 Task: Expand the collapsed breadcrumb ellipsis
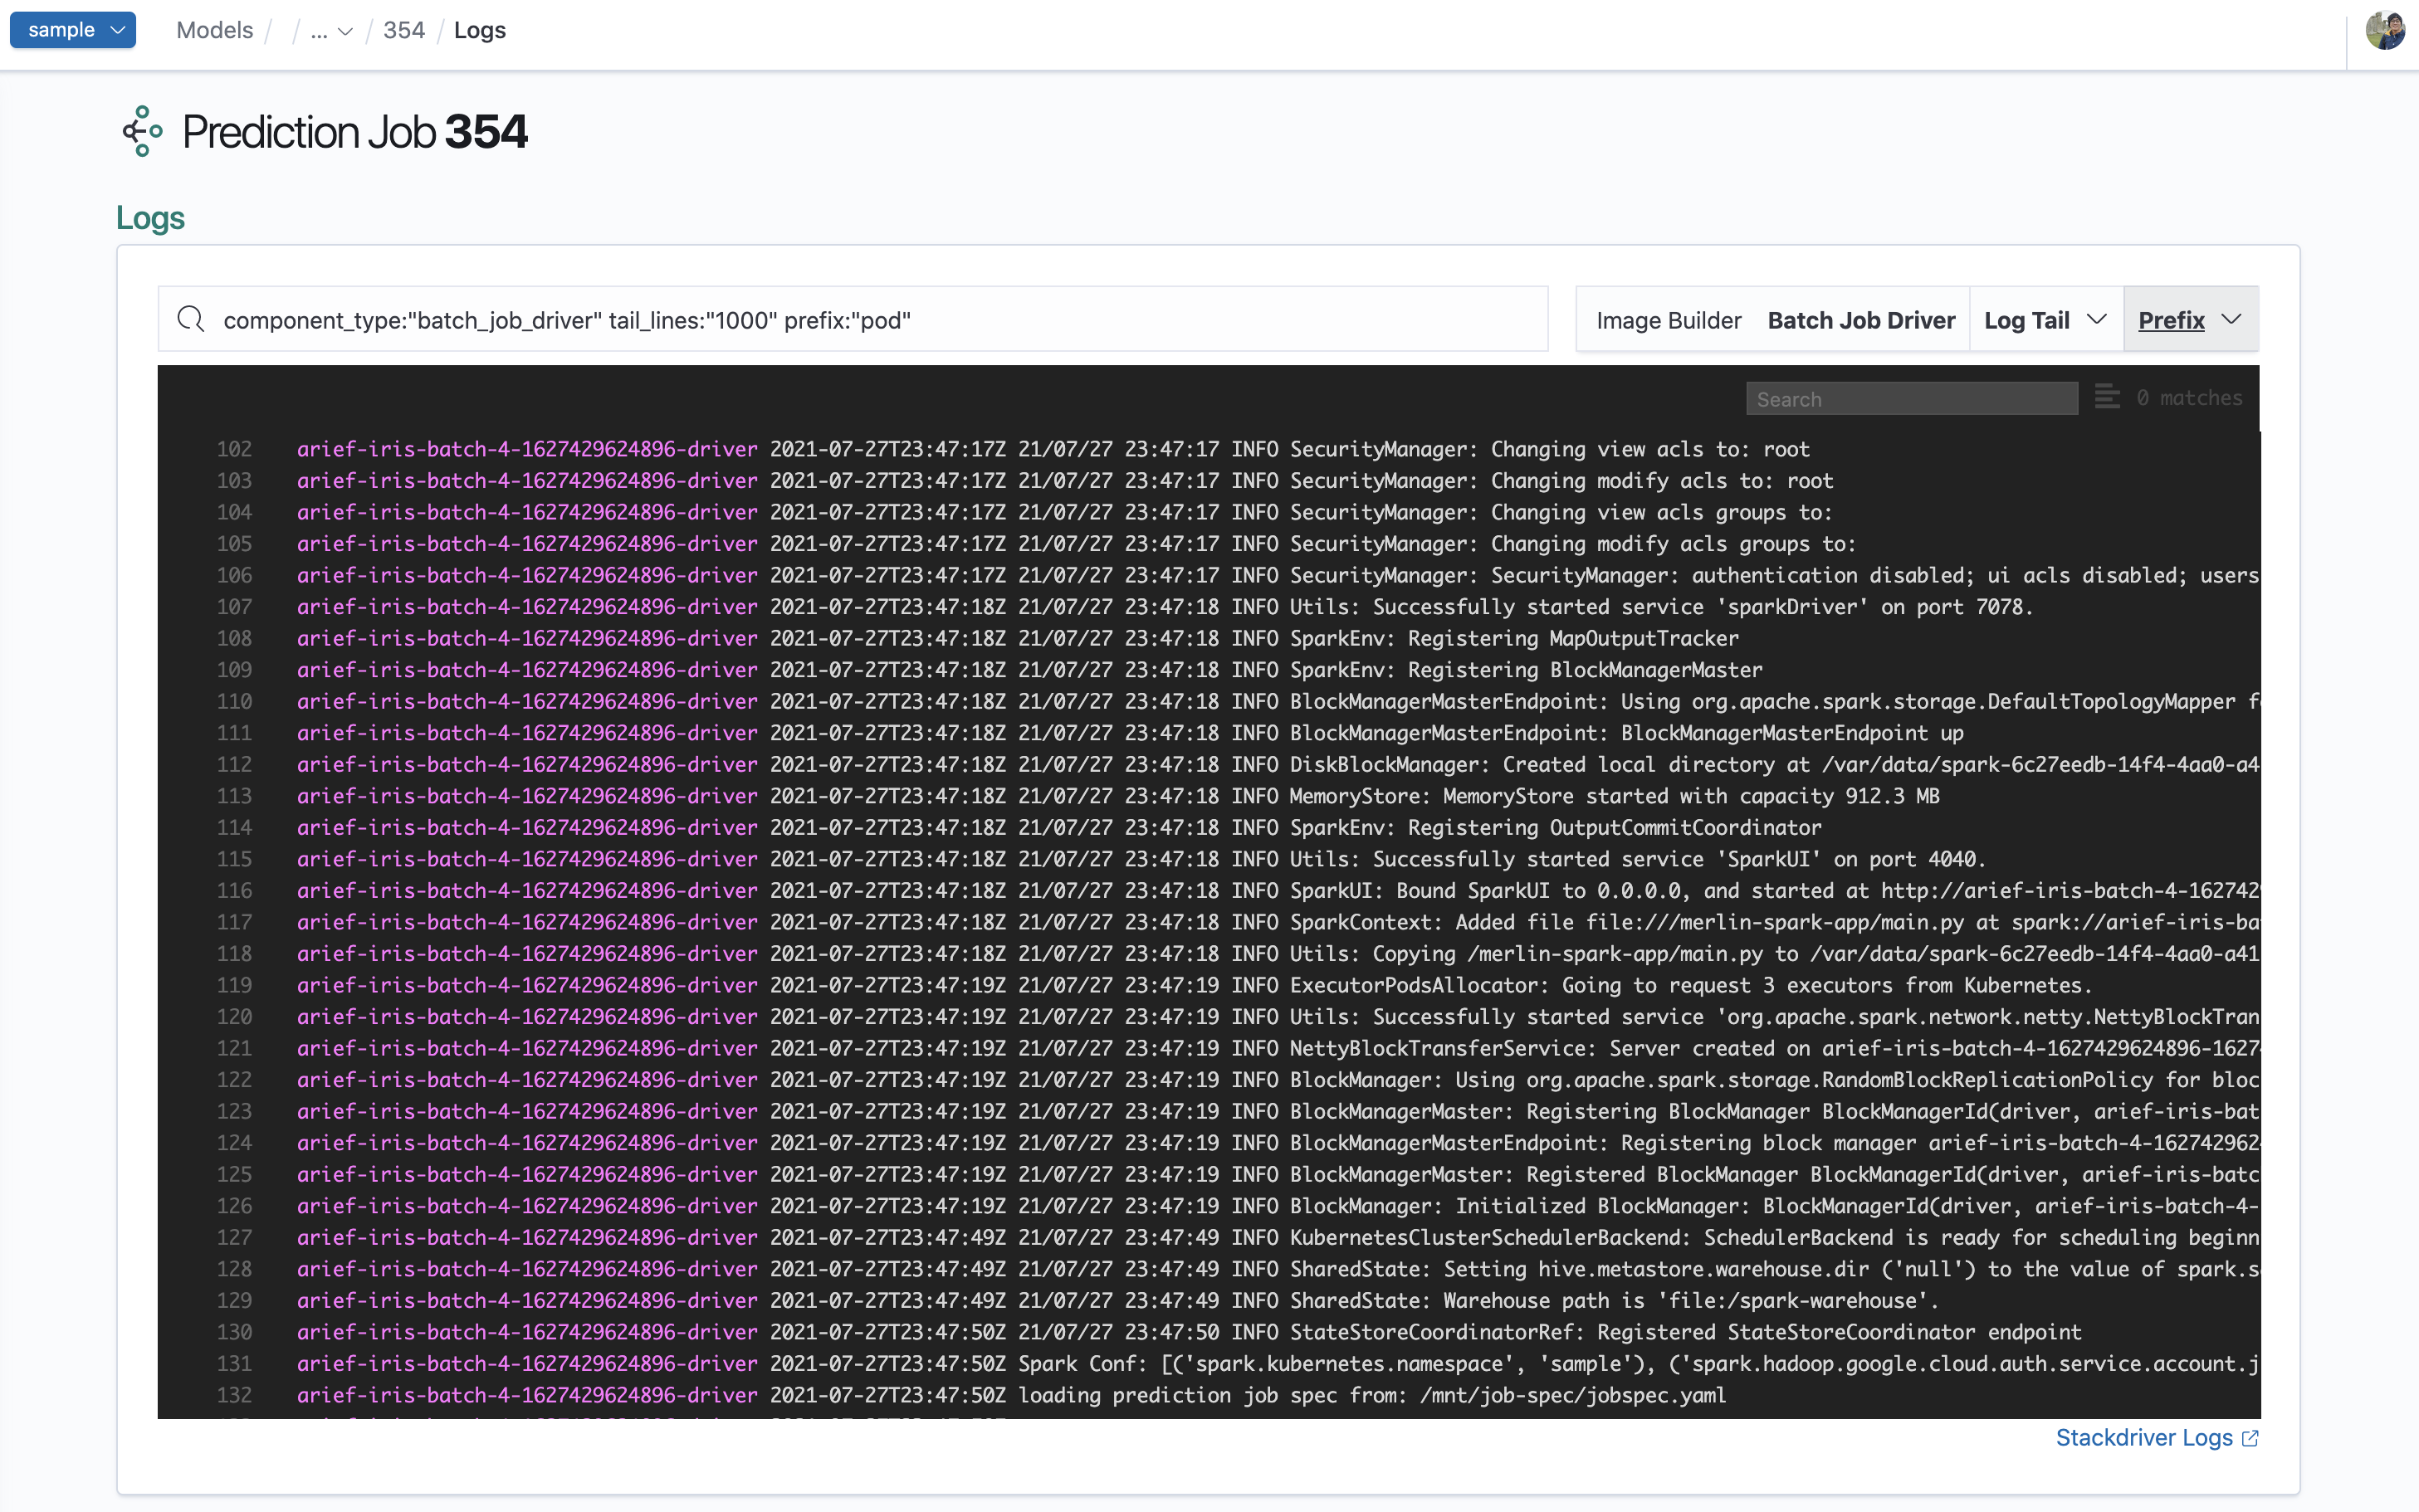pyautogui.click(x=330, y=31)
